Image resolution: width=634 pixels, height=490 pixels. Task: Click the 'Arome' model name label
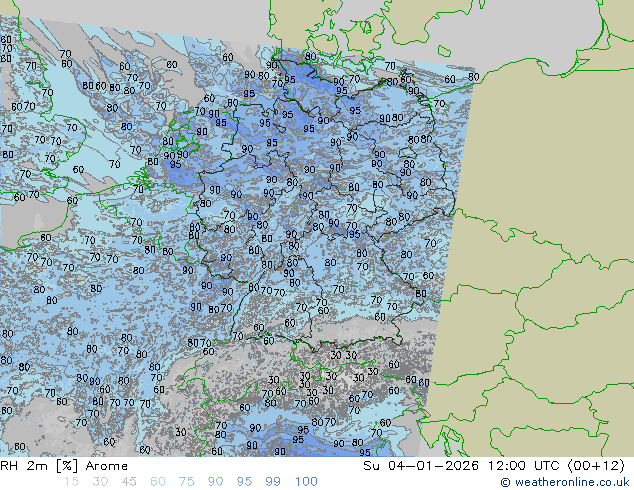(107, 466)
